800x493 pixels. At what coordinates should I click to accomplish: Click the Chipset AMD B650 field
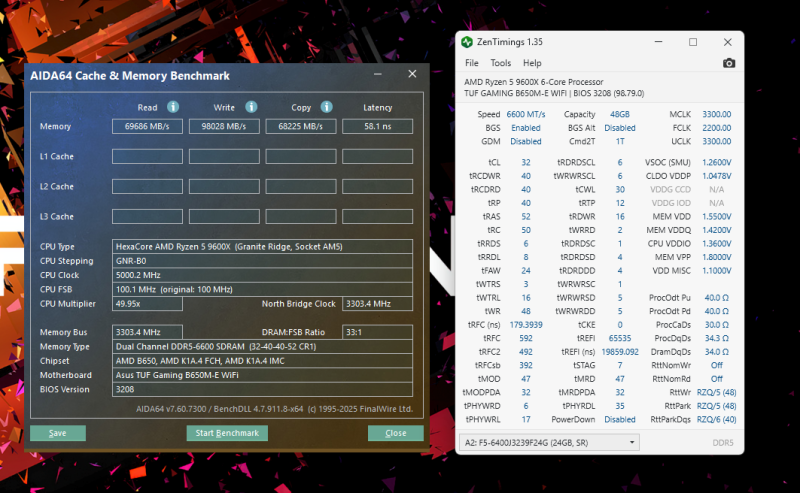262,361
